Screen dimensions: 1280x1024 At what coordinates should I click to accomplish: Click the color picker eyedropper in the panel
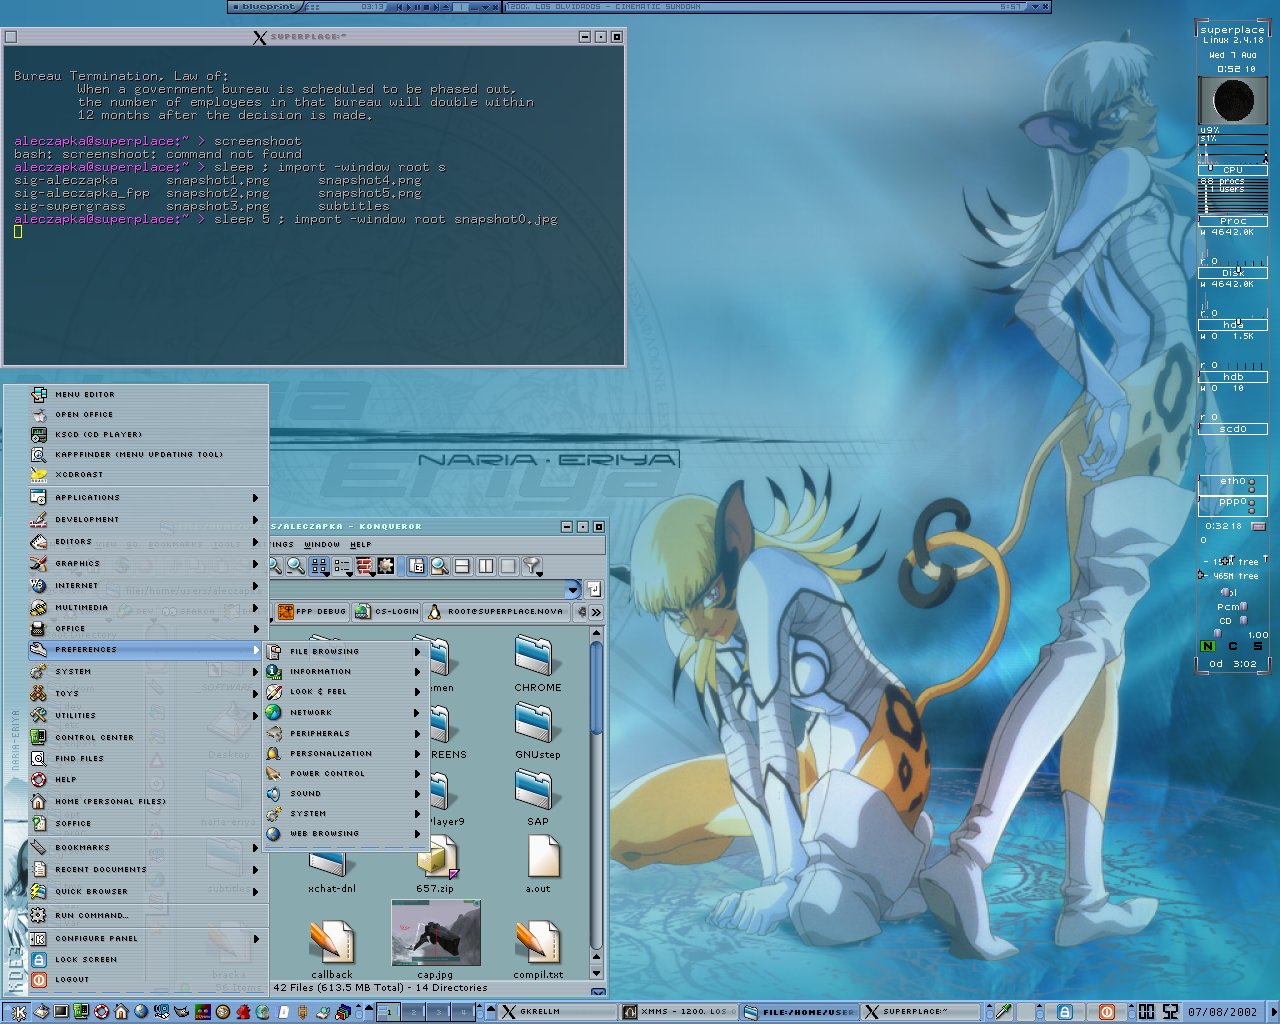[x=1003, y=1011]
